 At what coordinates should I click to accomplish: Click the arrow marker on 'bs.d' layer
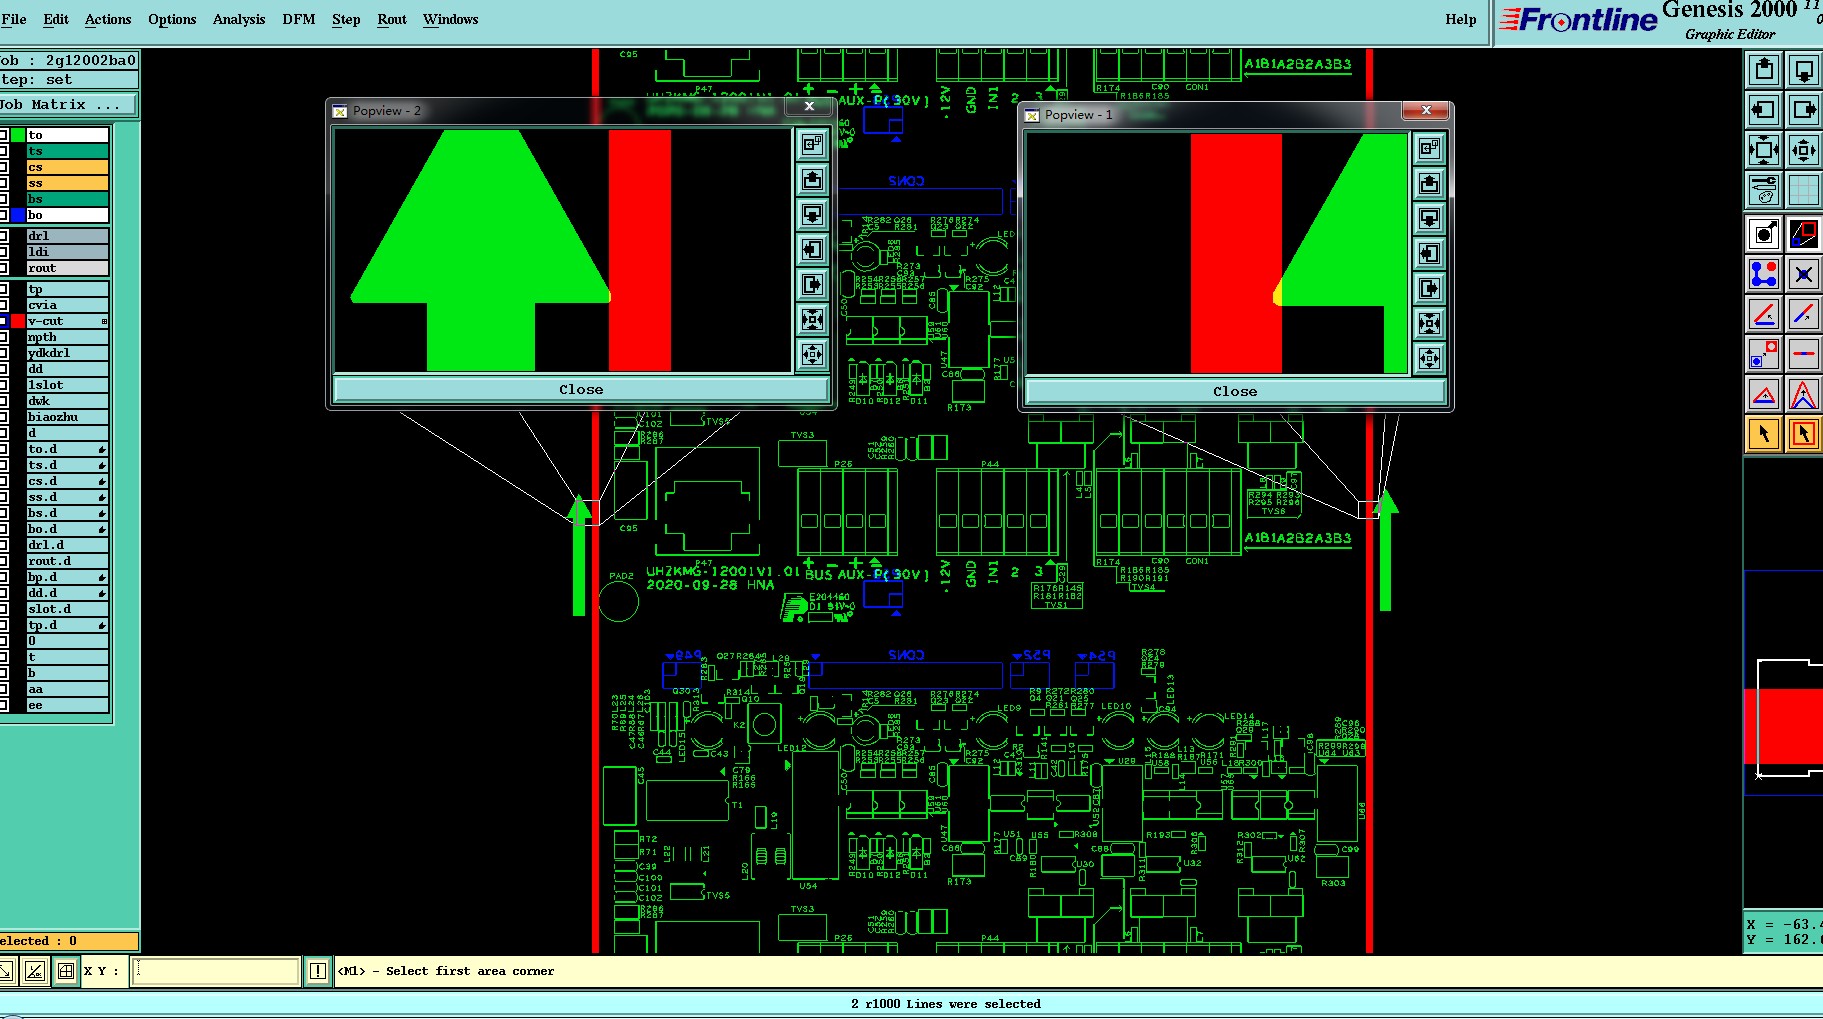point(102,514)
